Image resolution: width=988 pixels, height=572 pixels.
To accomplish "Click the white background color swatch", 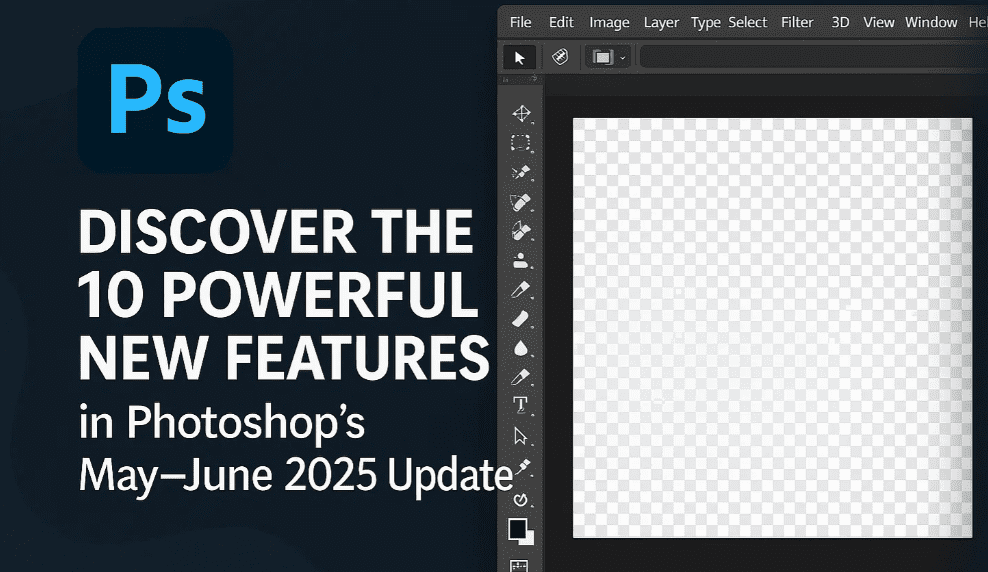I will coord(529,540).
